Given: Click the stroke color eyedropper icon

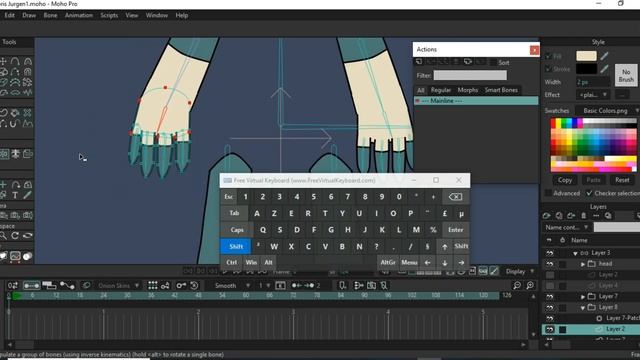Looking at the screenshot, I should (604, 69).
